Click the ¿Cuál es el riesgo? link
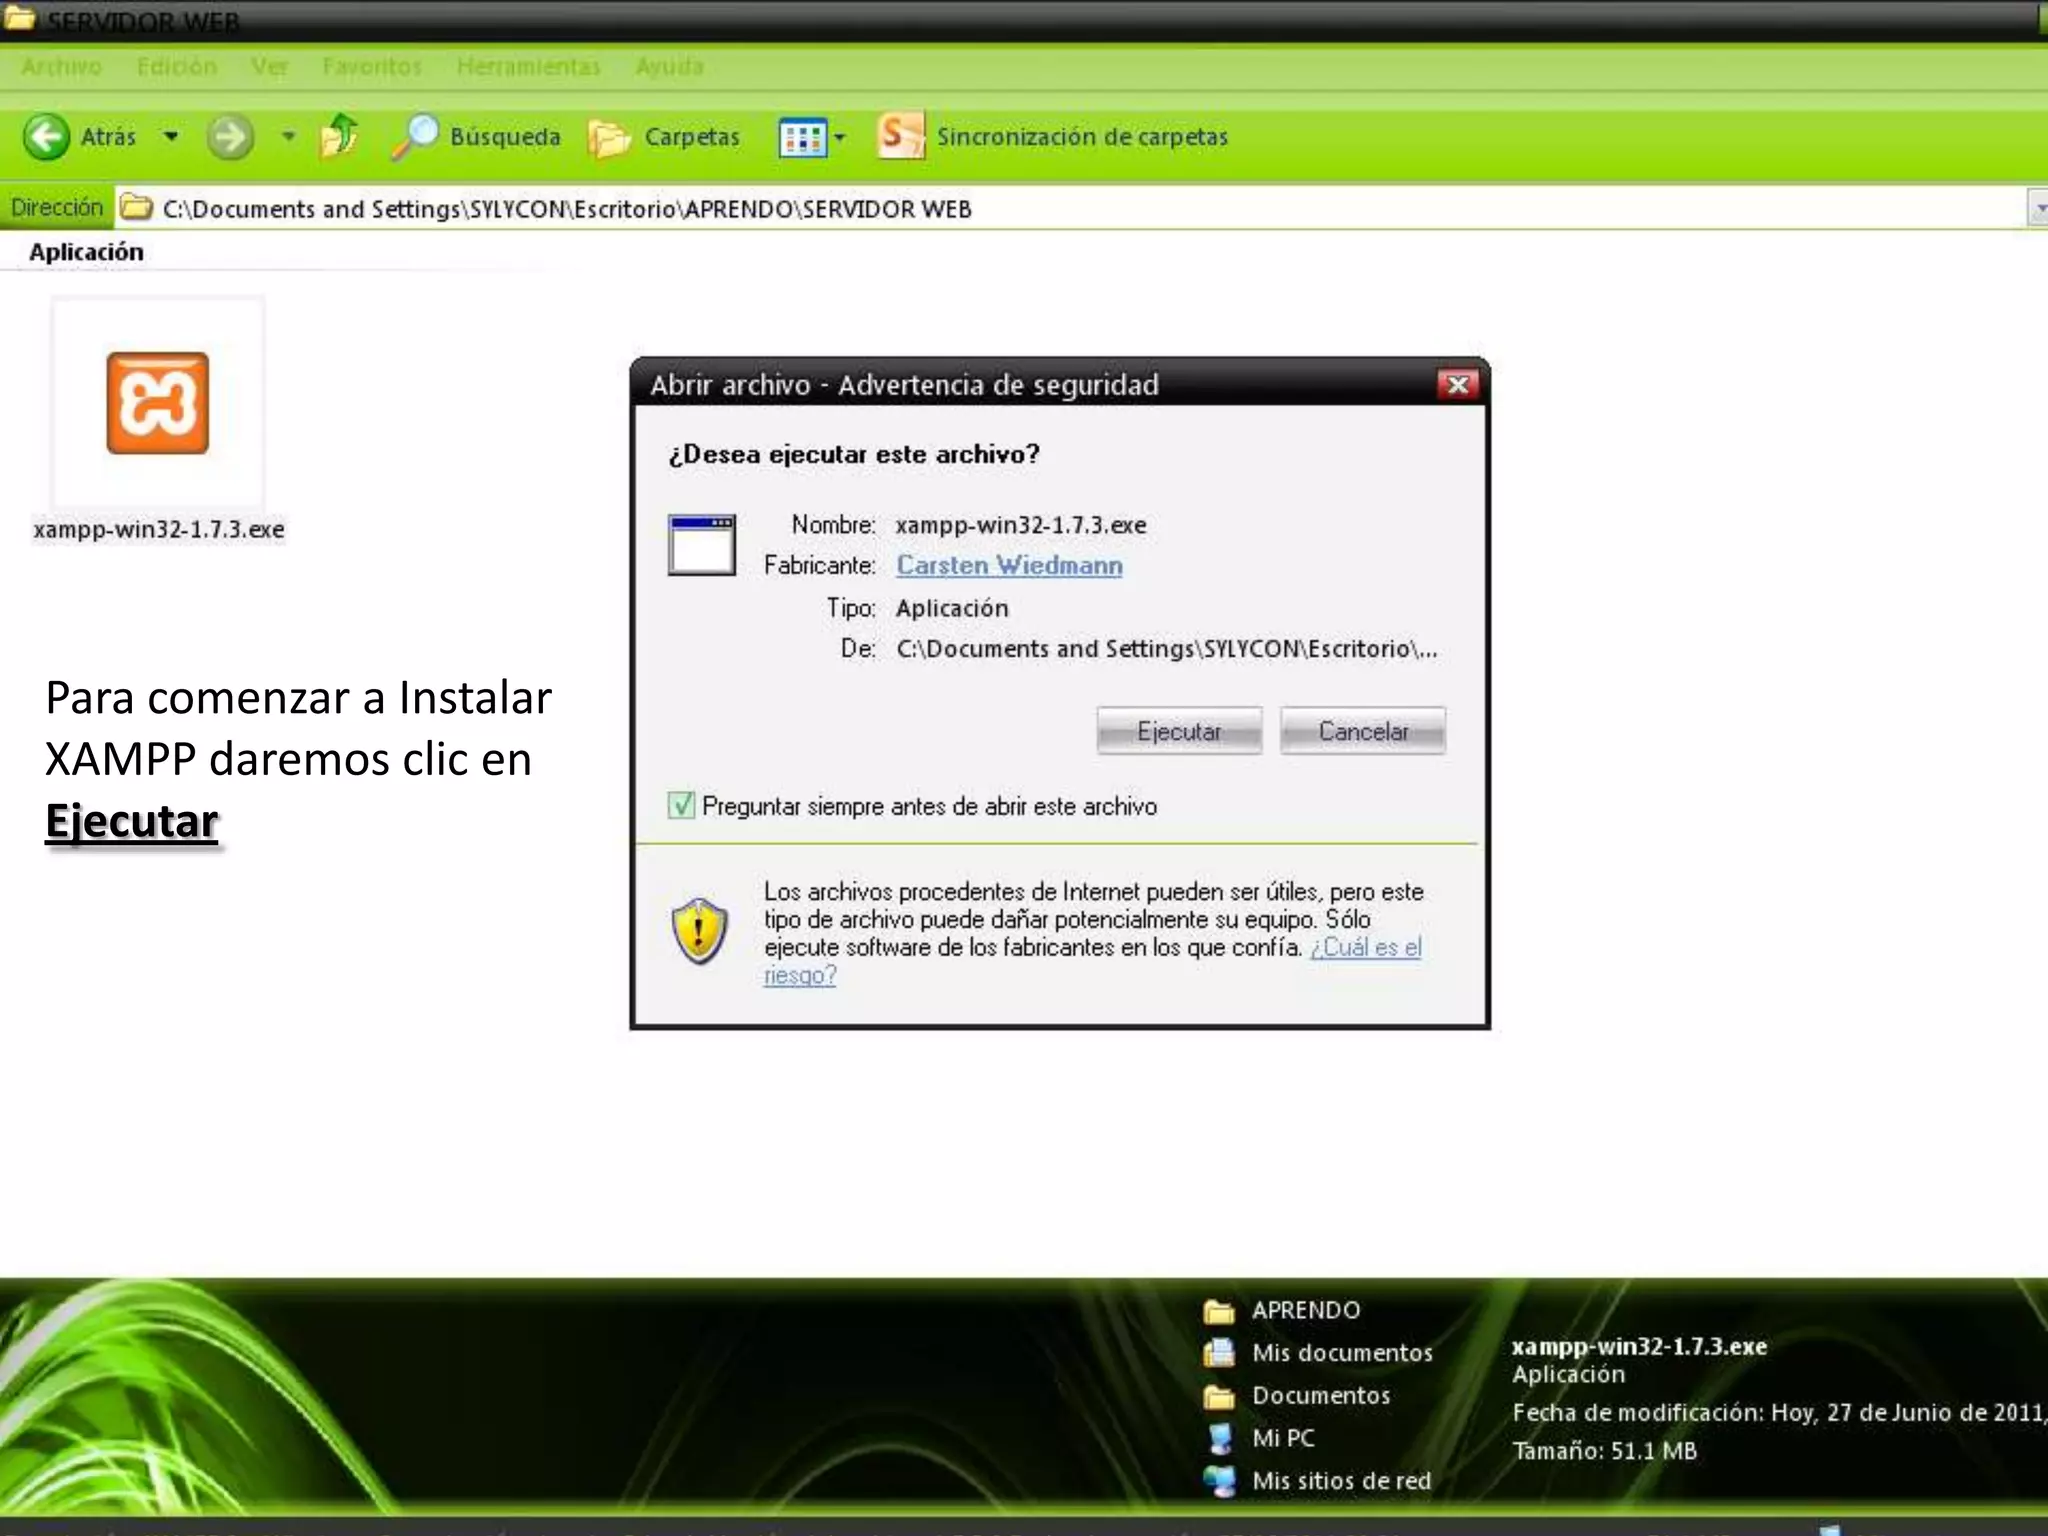Viewport: 2048px width, 1536px height. click(1365, 947)
